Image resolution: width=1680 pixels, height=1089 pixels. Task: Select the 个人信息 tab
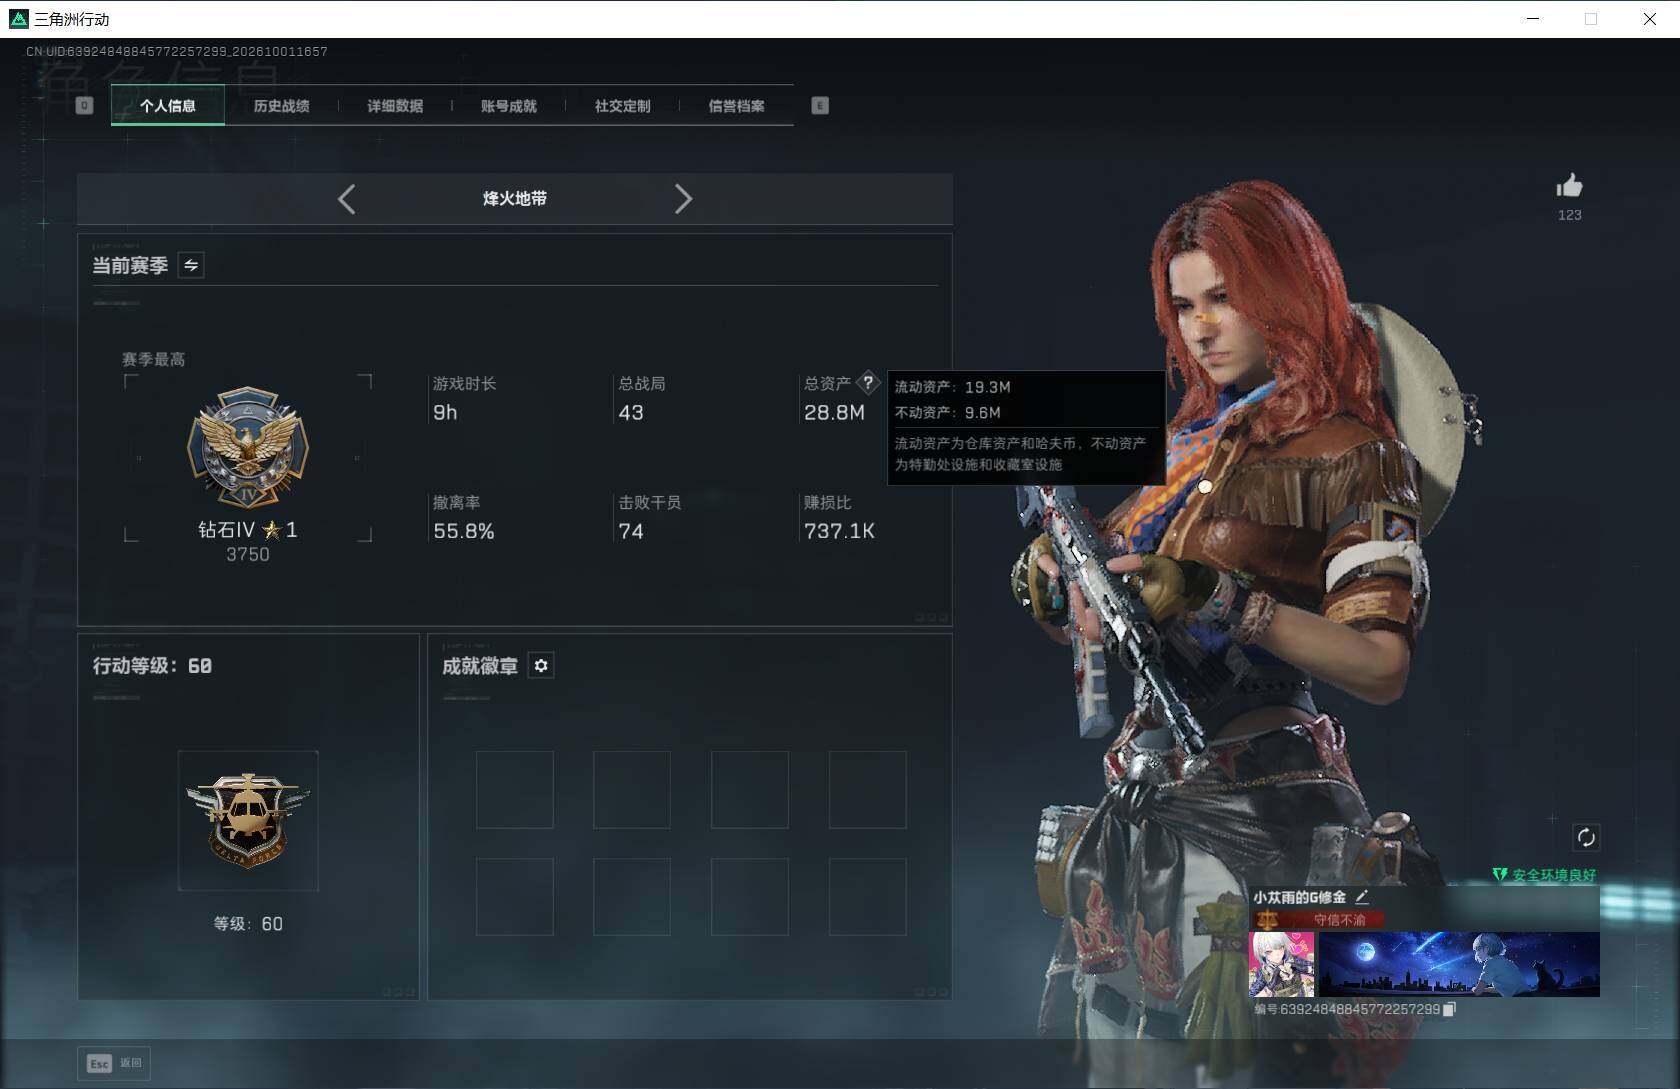point(168,105)
